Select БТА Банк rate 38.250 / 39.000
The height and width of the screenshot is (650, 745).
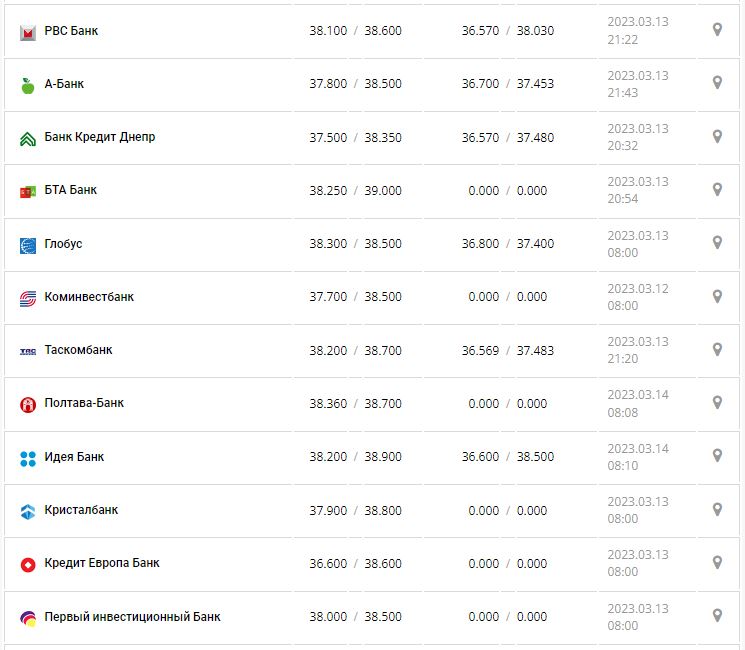click(x=355, y=190)
